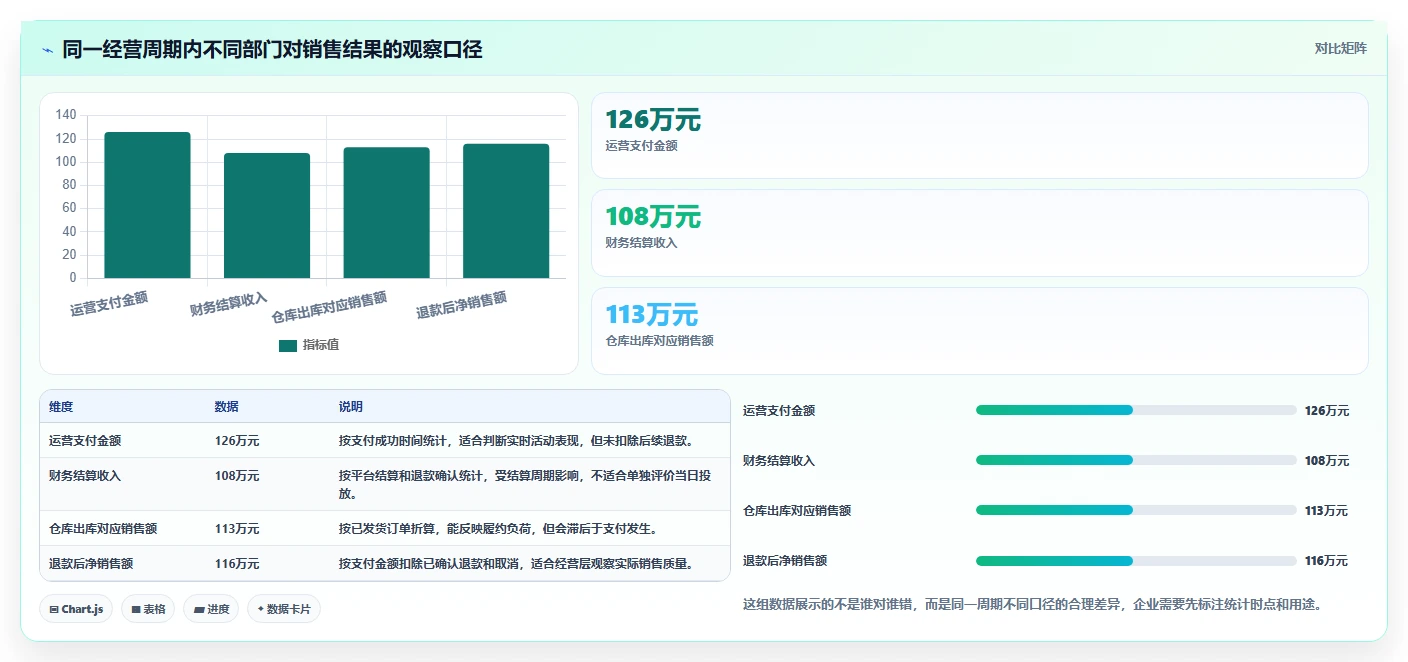This screenshot has height=662, width=1408.
Task: Click the 仓库出库对应销售额 progress bar
Action: [1136, 510]
